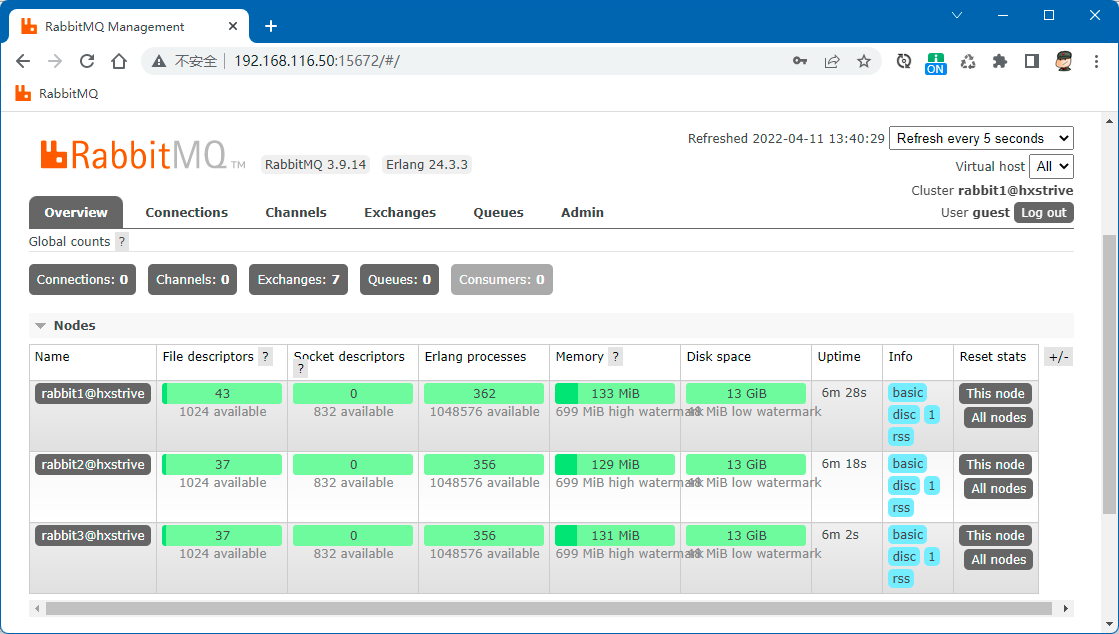Open Memory column help question mark

(x=615, y=356)
